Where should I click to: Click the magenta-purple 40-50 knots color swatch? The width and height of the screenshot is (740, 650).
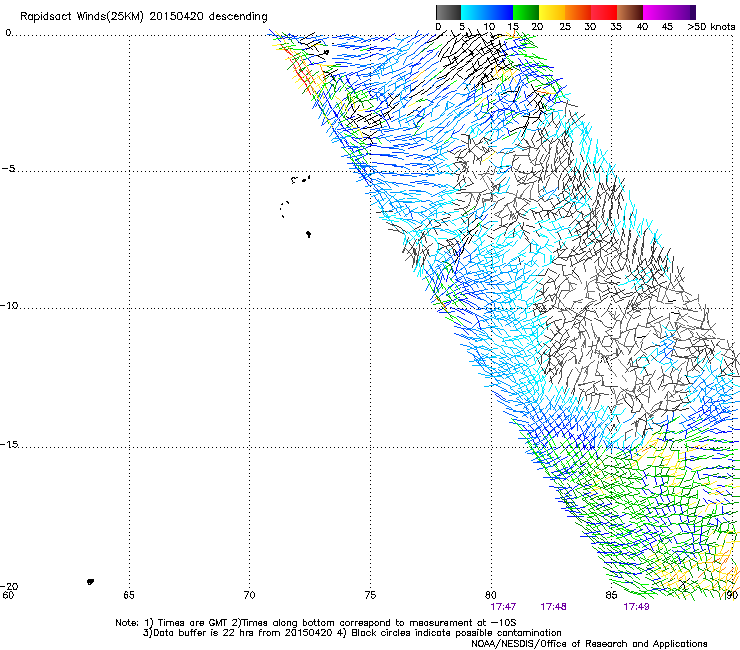point(669,12)
